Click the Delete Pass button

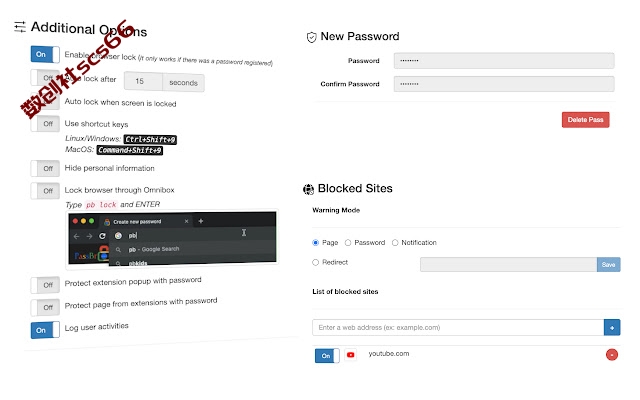coord(585,120)
